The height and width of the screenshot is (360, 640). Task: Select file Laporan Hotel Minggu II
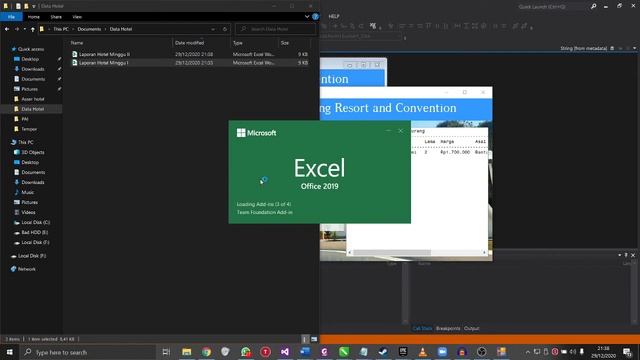click(x=104, y=54)
